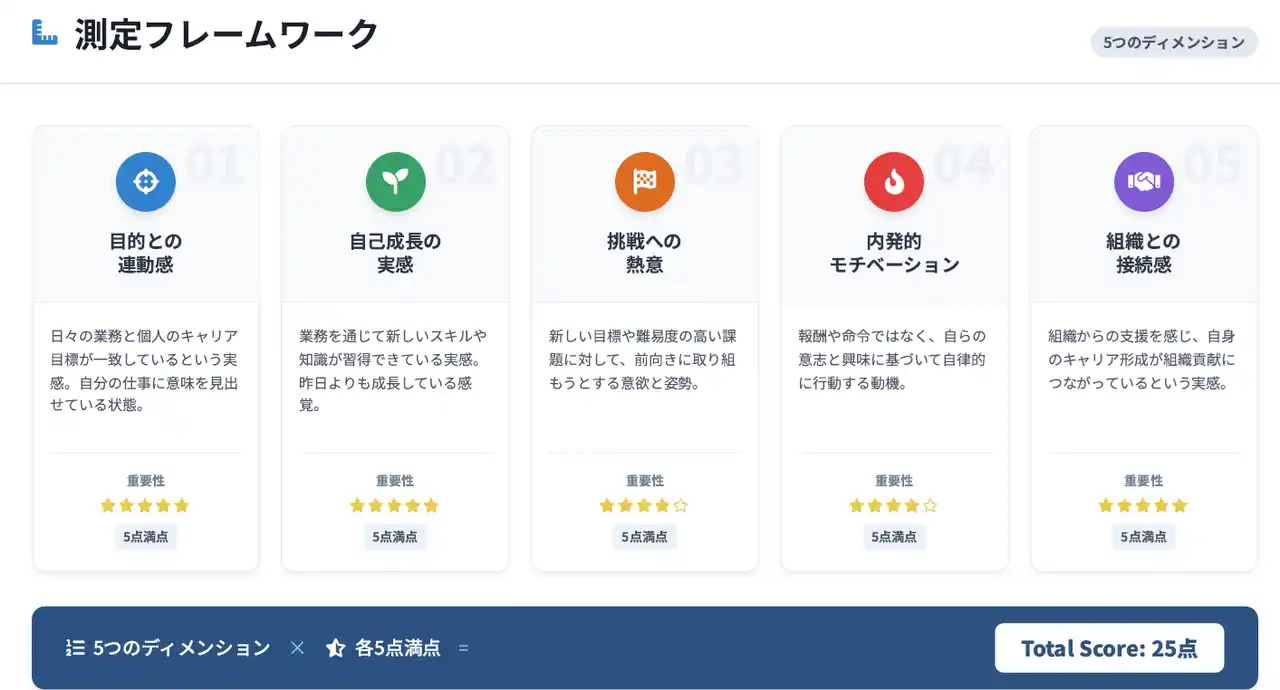The width and height of the screenshot is (1280, 690).
Task: Click the ruler icon beside 測定フレームワーク
Action: pyautogui.click(x=45, y=33)
